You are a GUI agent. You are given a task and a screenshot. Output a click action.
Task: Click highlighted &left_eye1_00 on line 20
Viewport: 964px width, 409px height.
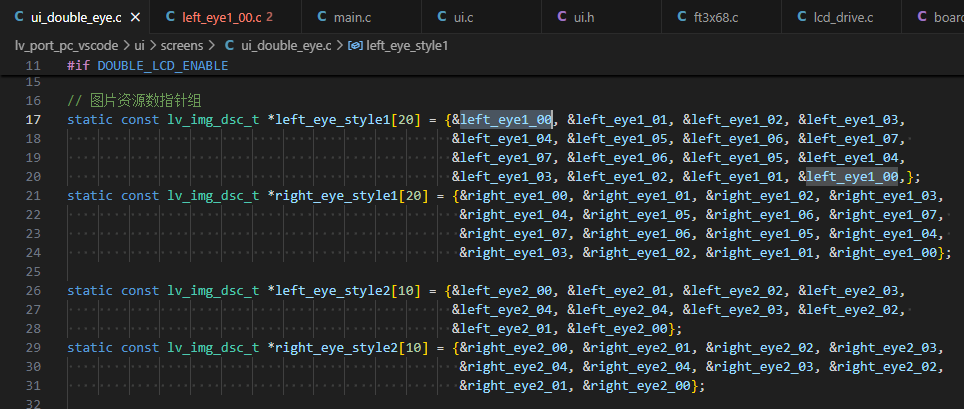pyautogui.click(x=848, y=177)
